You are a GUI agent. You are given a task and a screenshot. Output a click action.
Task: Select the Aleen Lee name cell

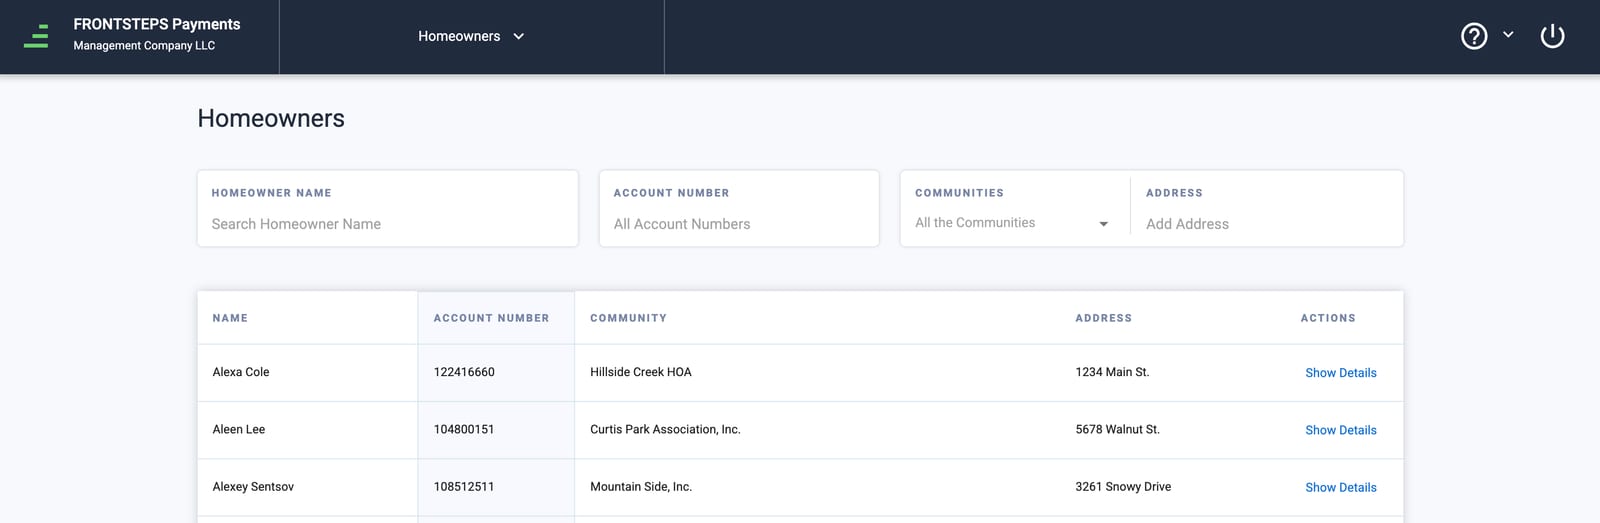[x=239, y=429]
